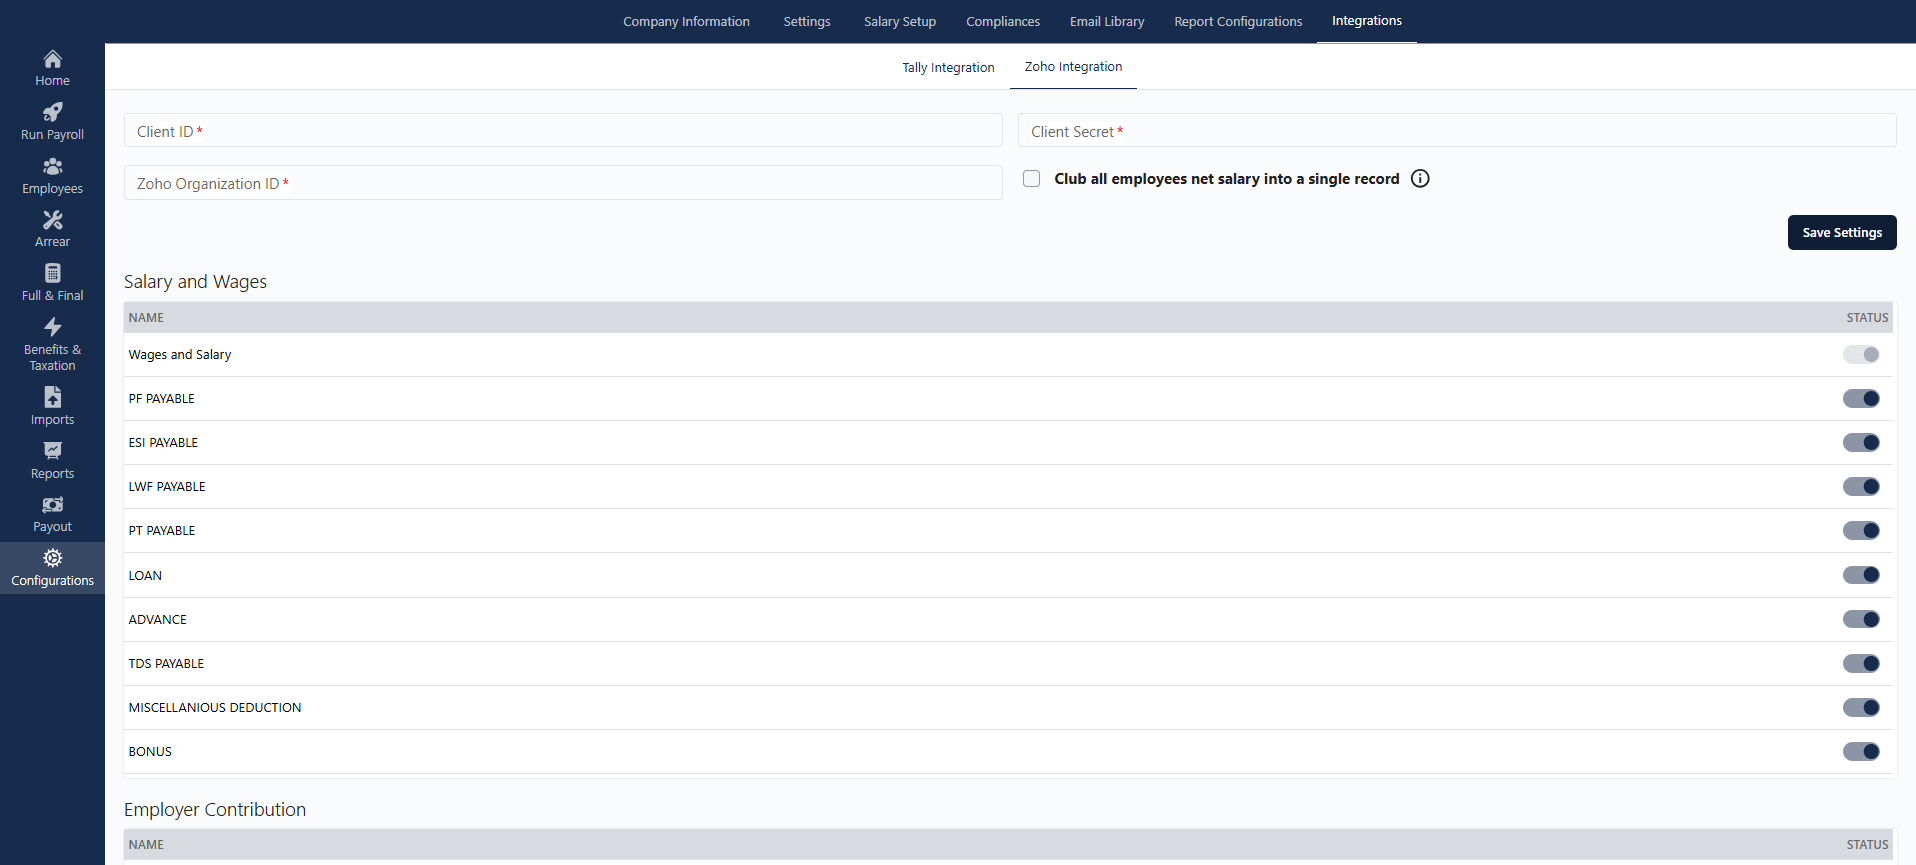The image size is (1916, 865).
Task: Open the Salary Setup tab
Action: coord(900,21)
